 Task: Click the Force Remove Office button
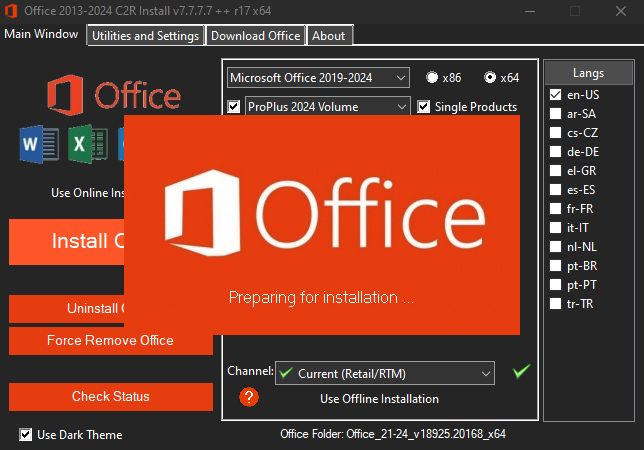(111, 340)
